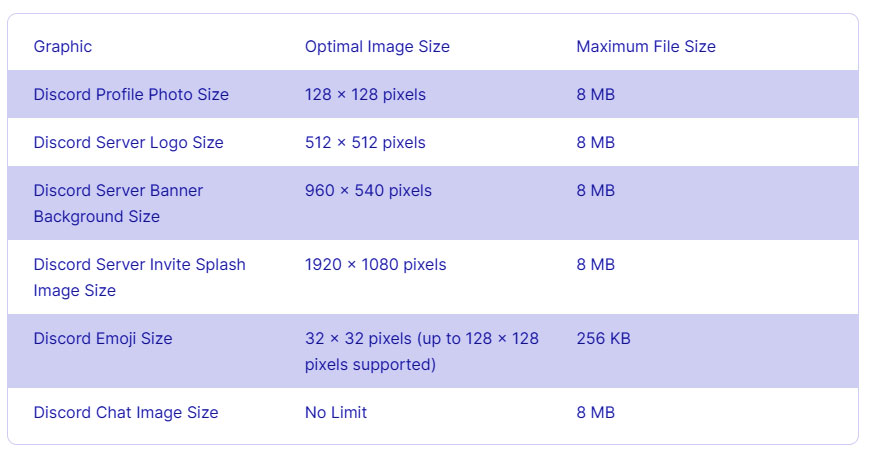This screenshot has height=458, width=870.
Task: Select the Discord Emoji Size cell
Action: [103, 338]
